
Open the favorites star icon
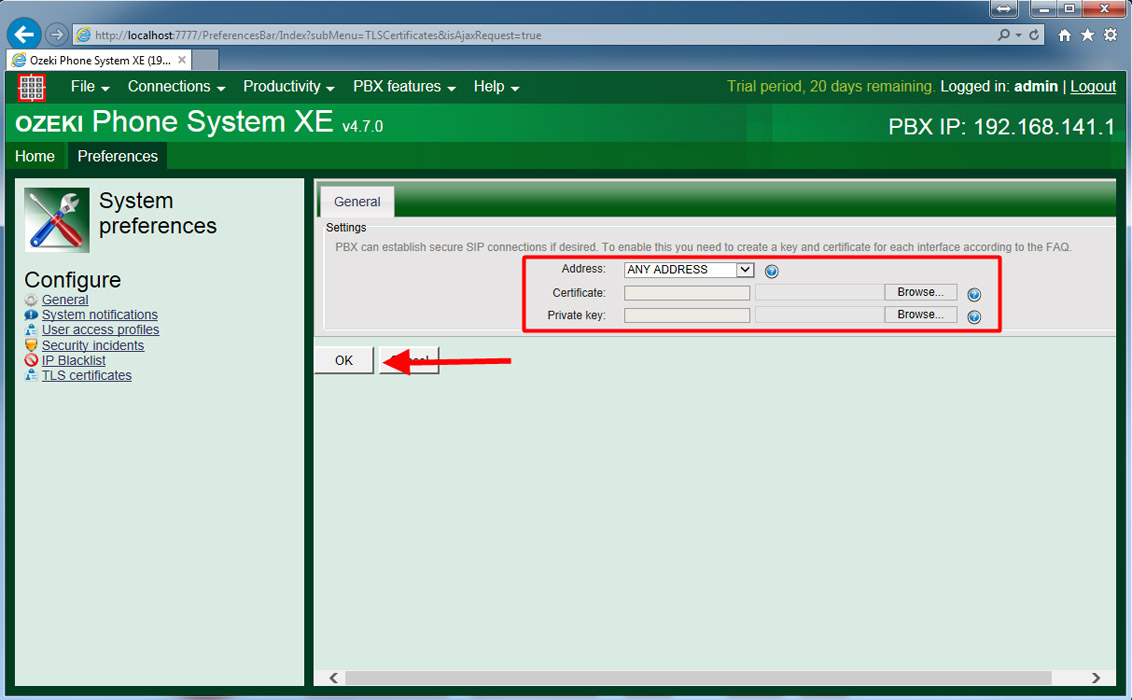click(1087, 35)
